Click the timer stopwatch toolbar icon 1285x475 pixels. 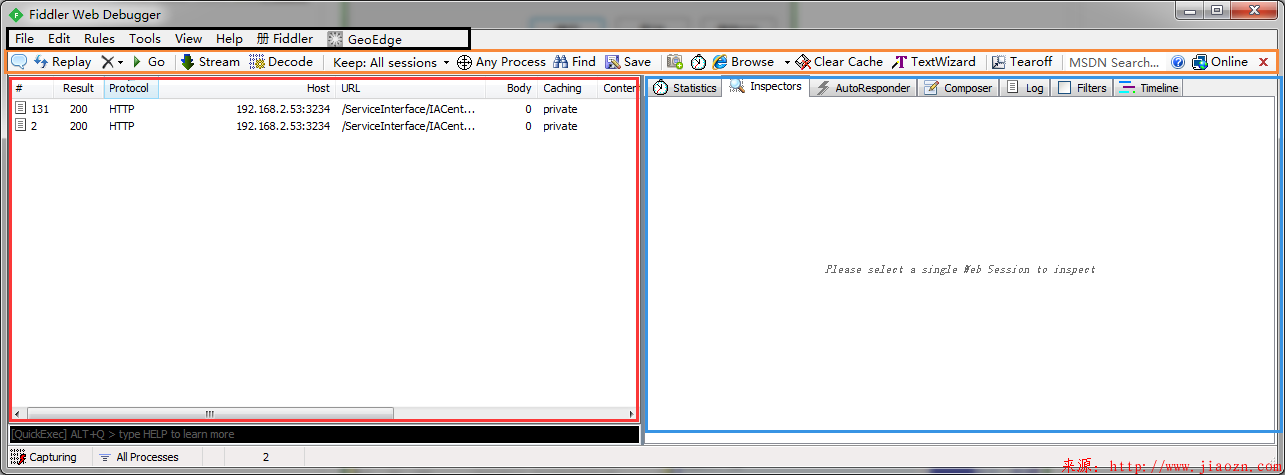tap(699, 62)
